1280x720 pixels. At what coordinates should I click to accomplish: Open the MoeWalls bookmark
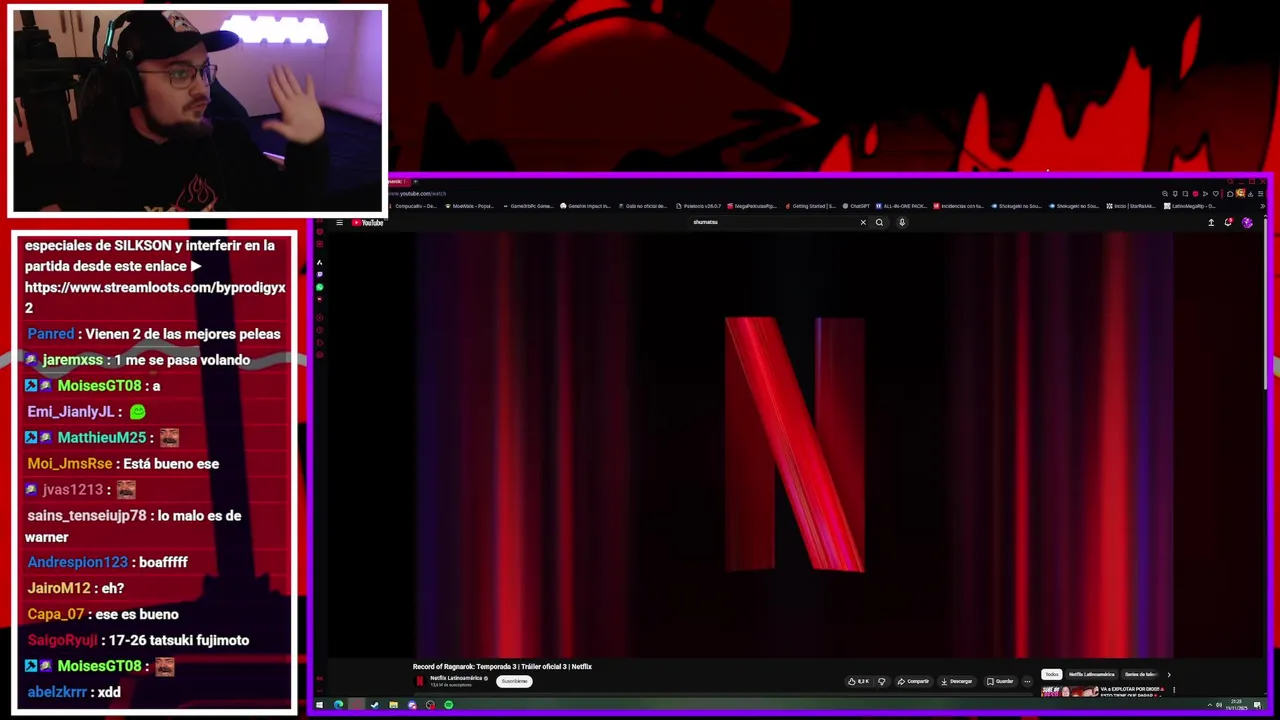(x=470, y=206)
